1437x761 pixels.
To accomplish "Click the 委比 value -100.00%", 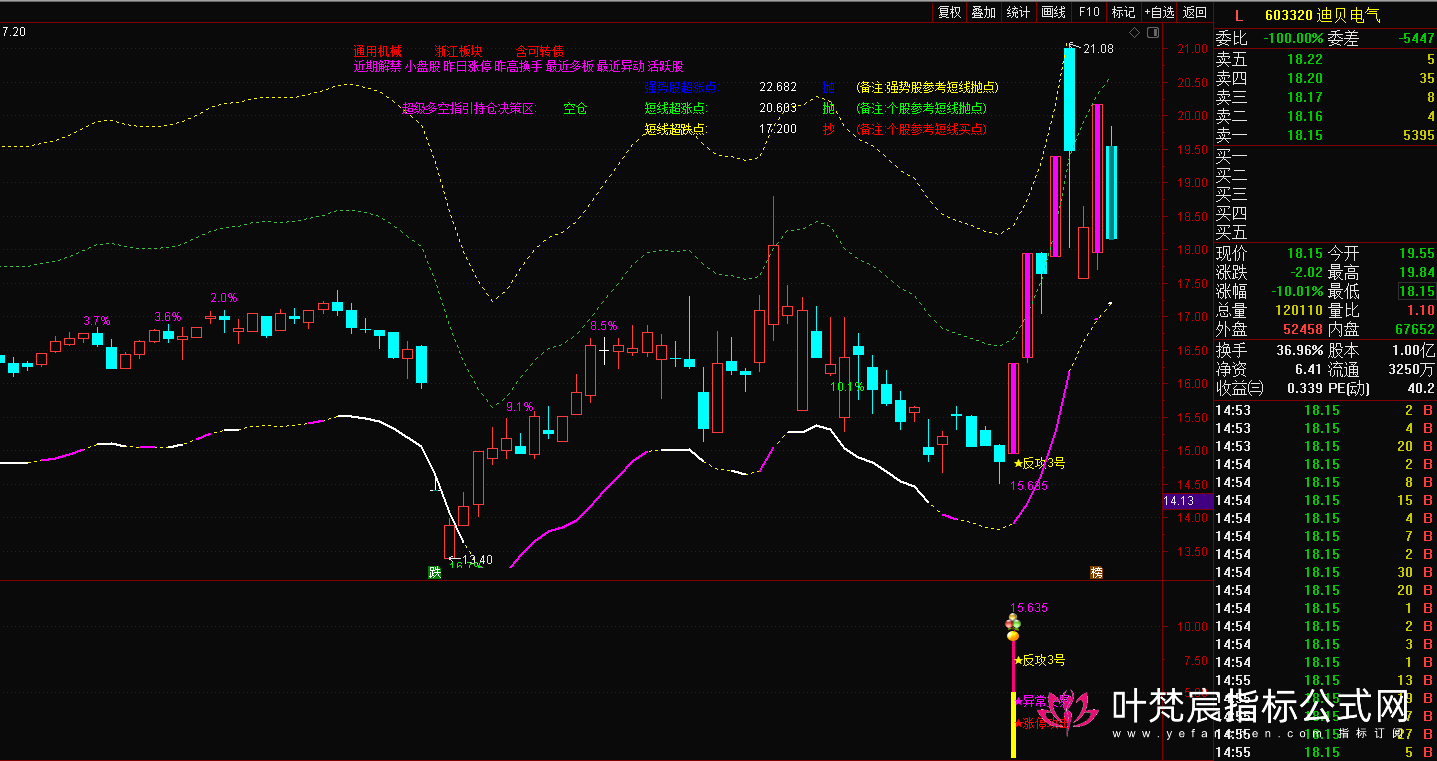I will 1292,39.
